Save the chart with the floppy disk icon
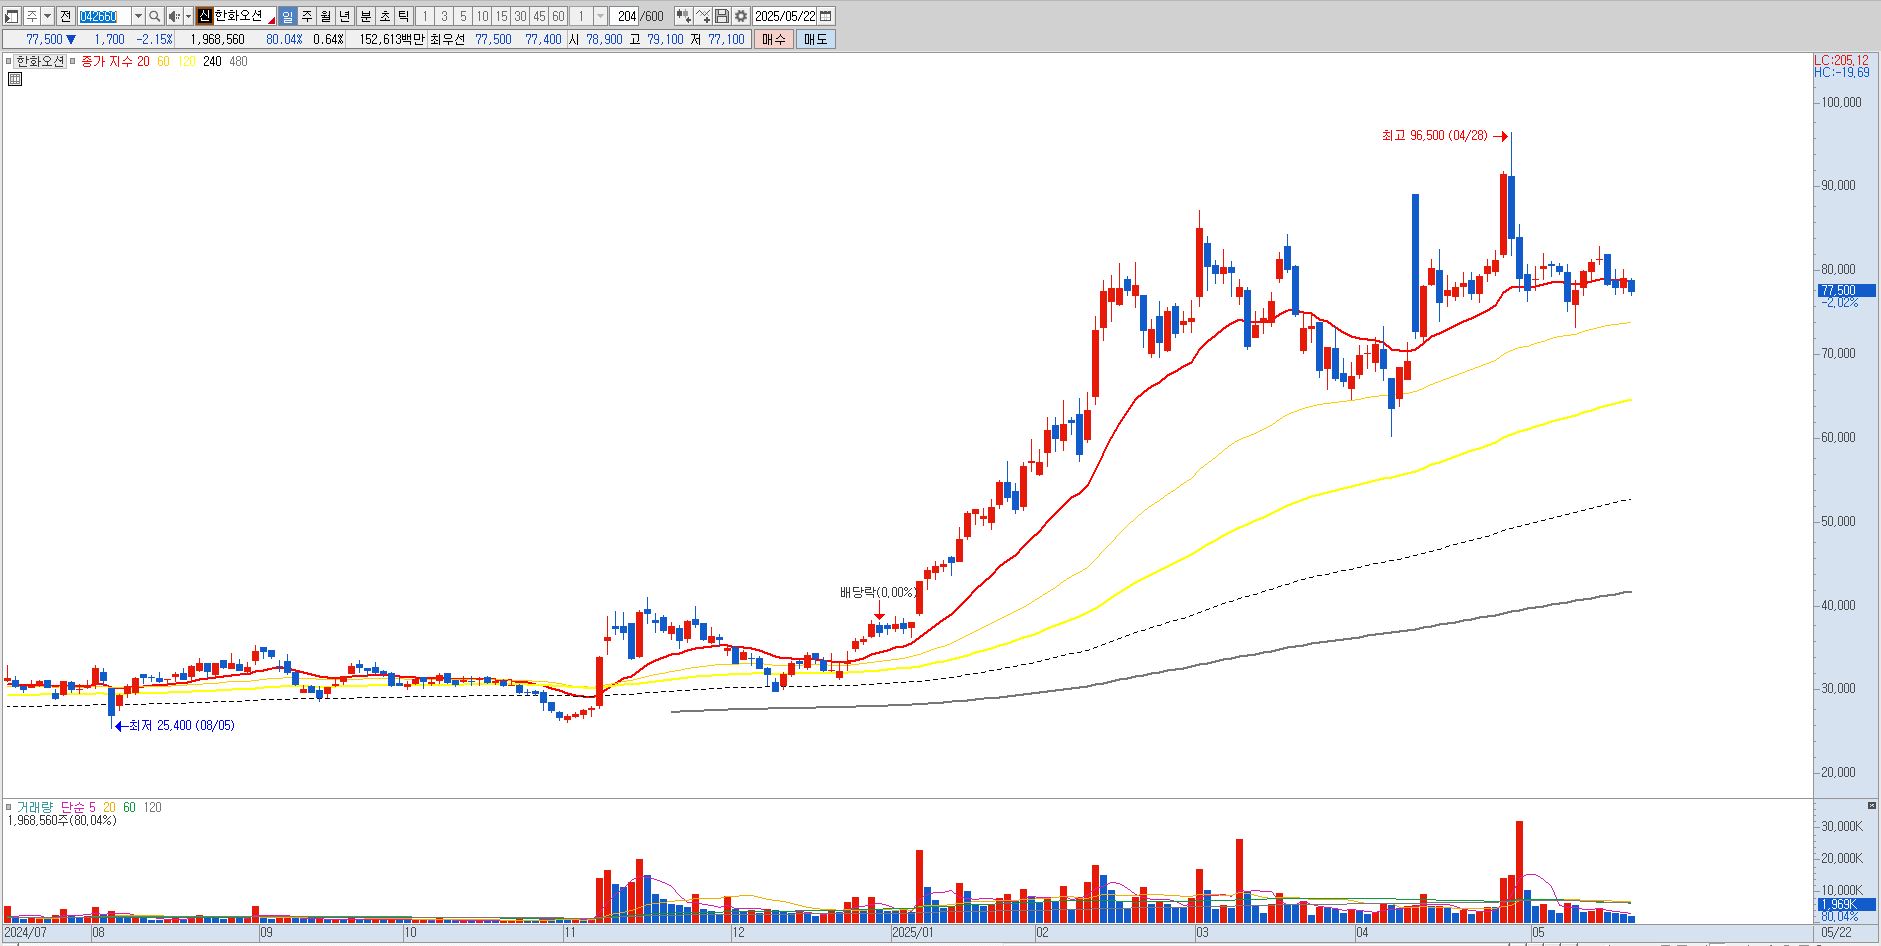1881x946 pixels. pos(722,16)
